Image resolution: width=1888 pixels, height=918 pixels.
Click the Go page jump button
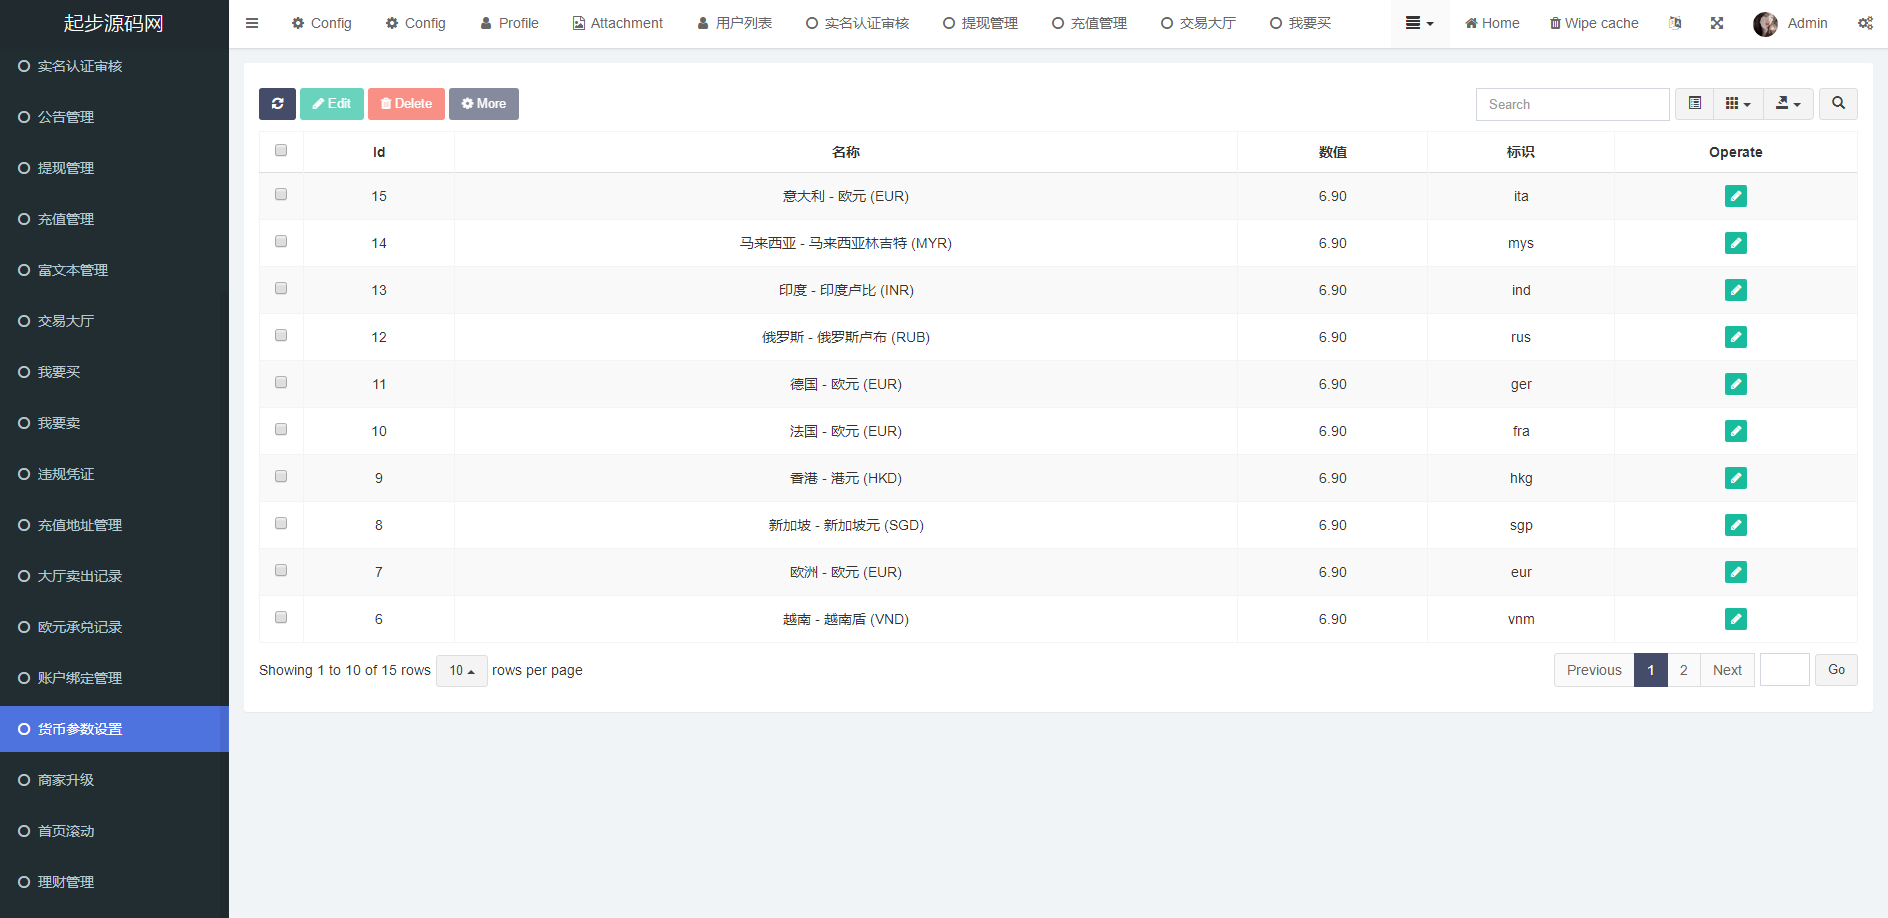[1837, 670]
